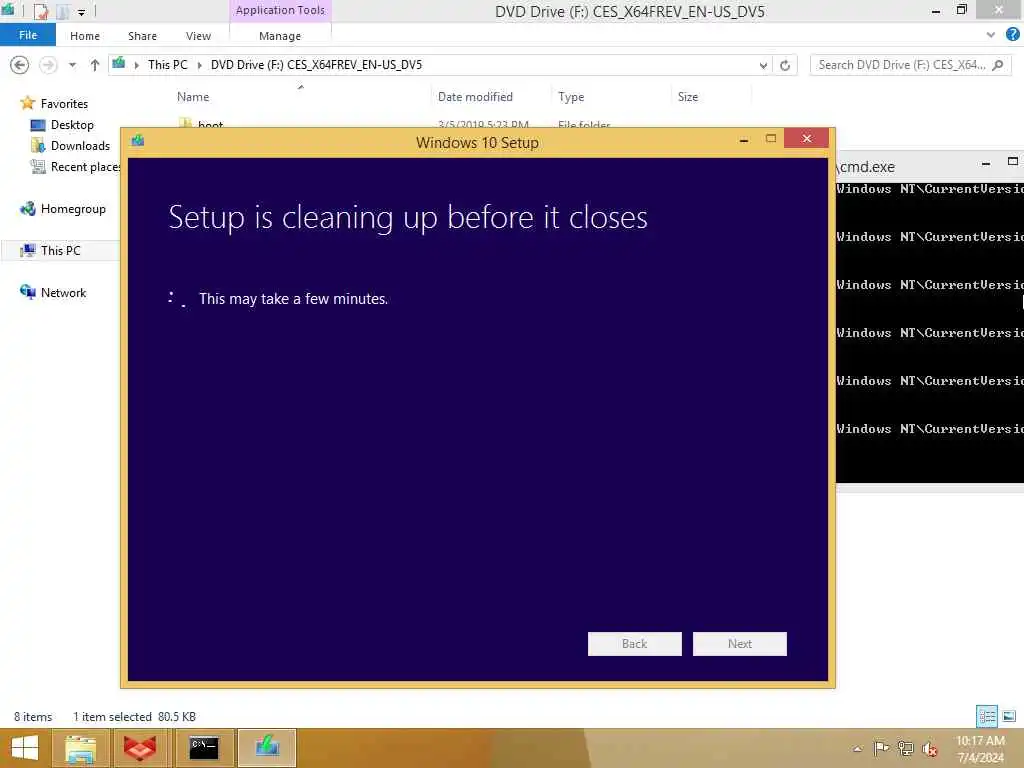Open the quick access toolbar customize dropdown

click(x=82, y=12)
